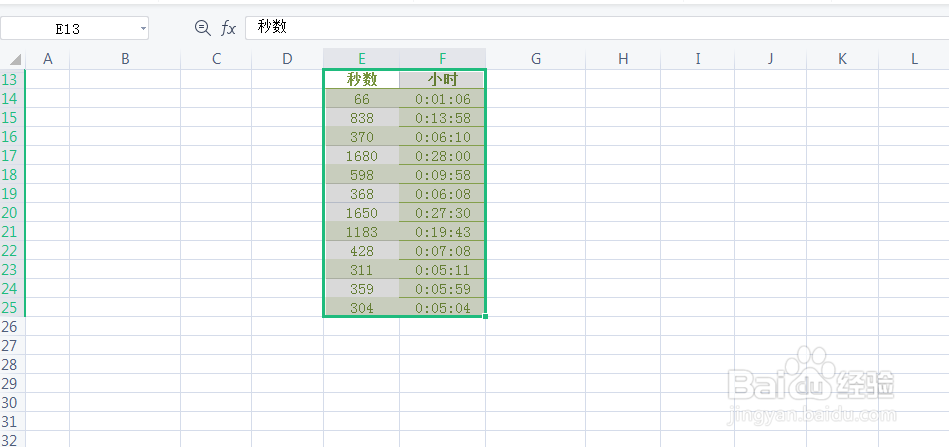Select row 28 header
949x447 pixels.
click(x=12, y=364)
